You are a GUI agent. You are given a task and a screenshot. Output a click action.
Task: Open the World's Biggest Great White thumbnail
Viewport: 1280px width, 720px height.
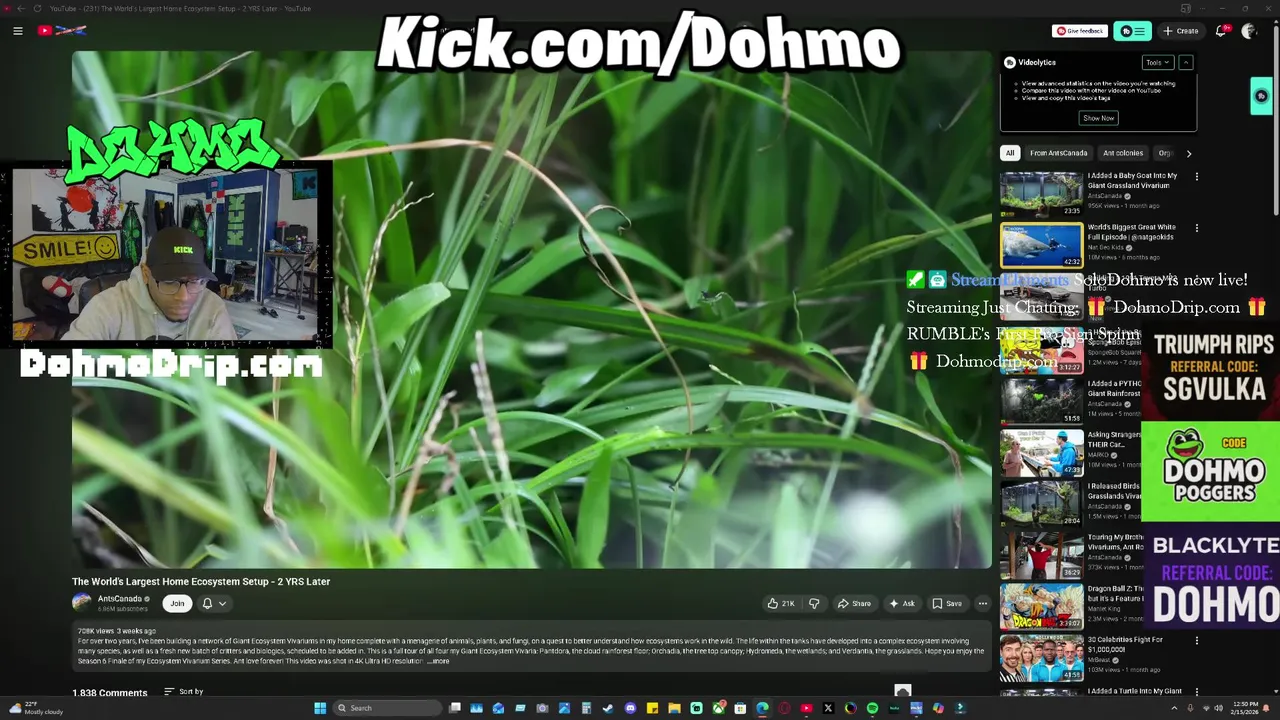click(1041, 246)
